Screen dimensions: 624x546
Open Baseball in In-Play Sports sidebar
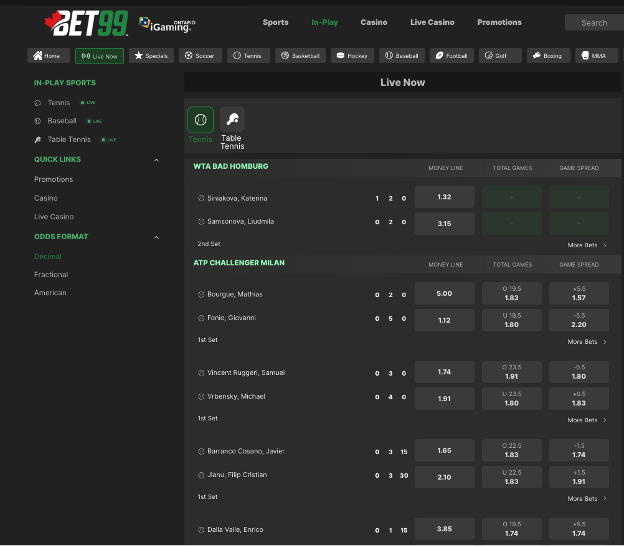tap(62, 121)
